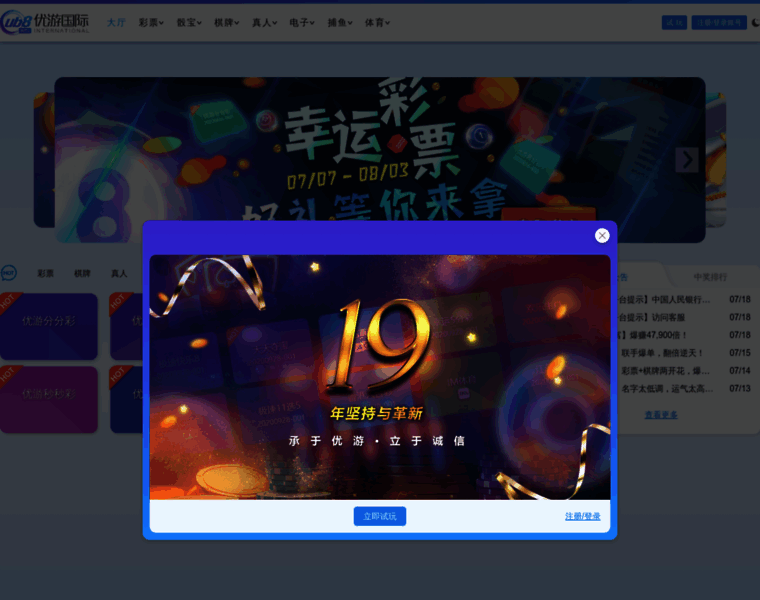Select the HOT games category icon
760x600 pixels.
tap(8, 273)
